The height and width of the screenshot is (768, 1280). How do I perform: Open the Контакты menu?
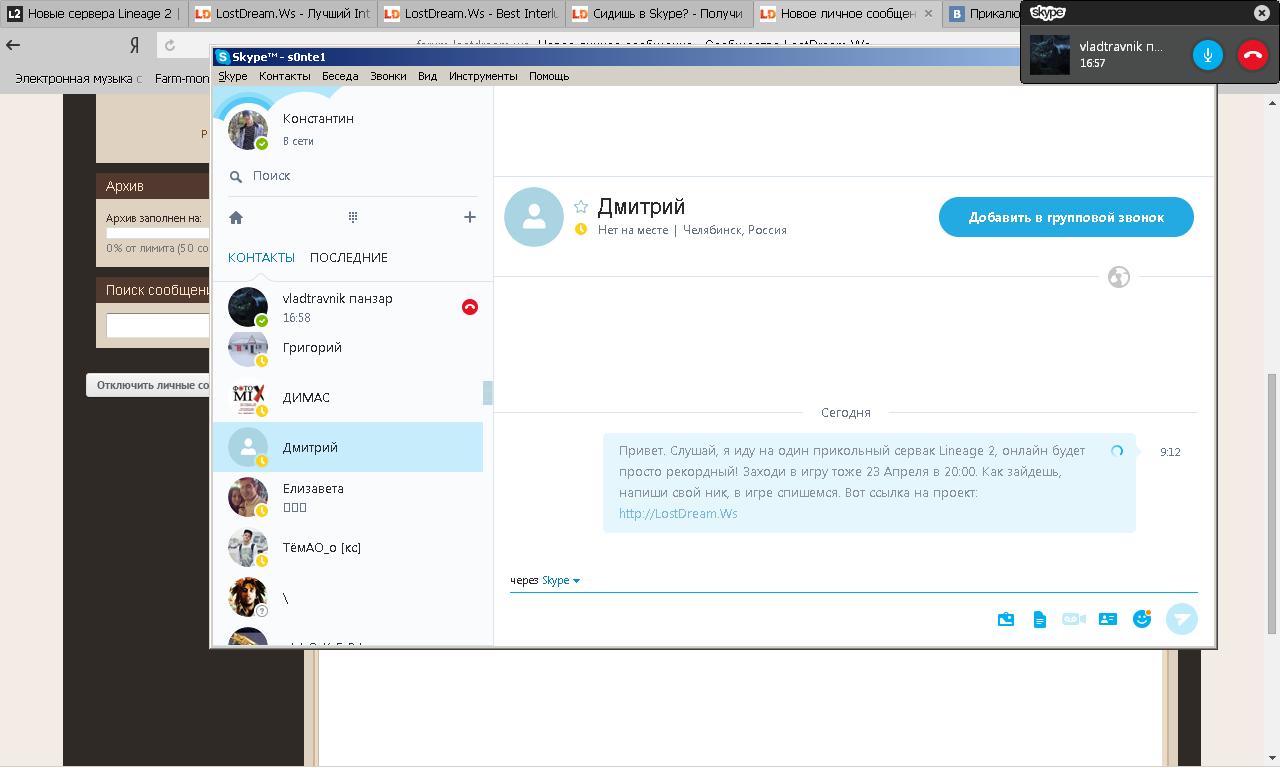(284, 76)
